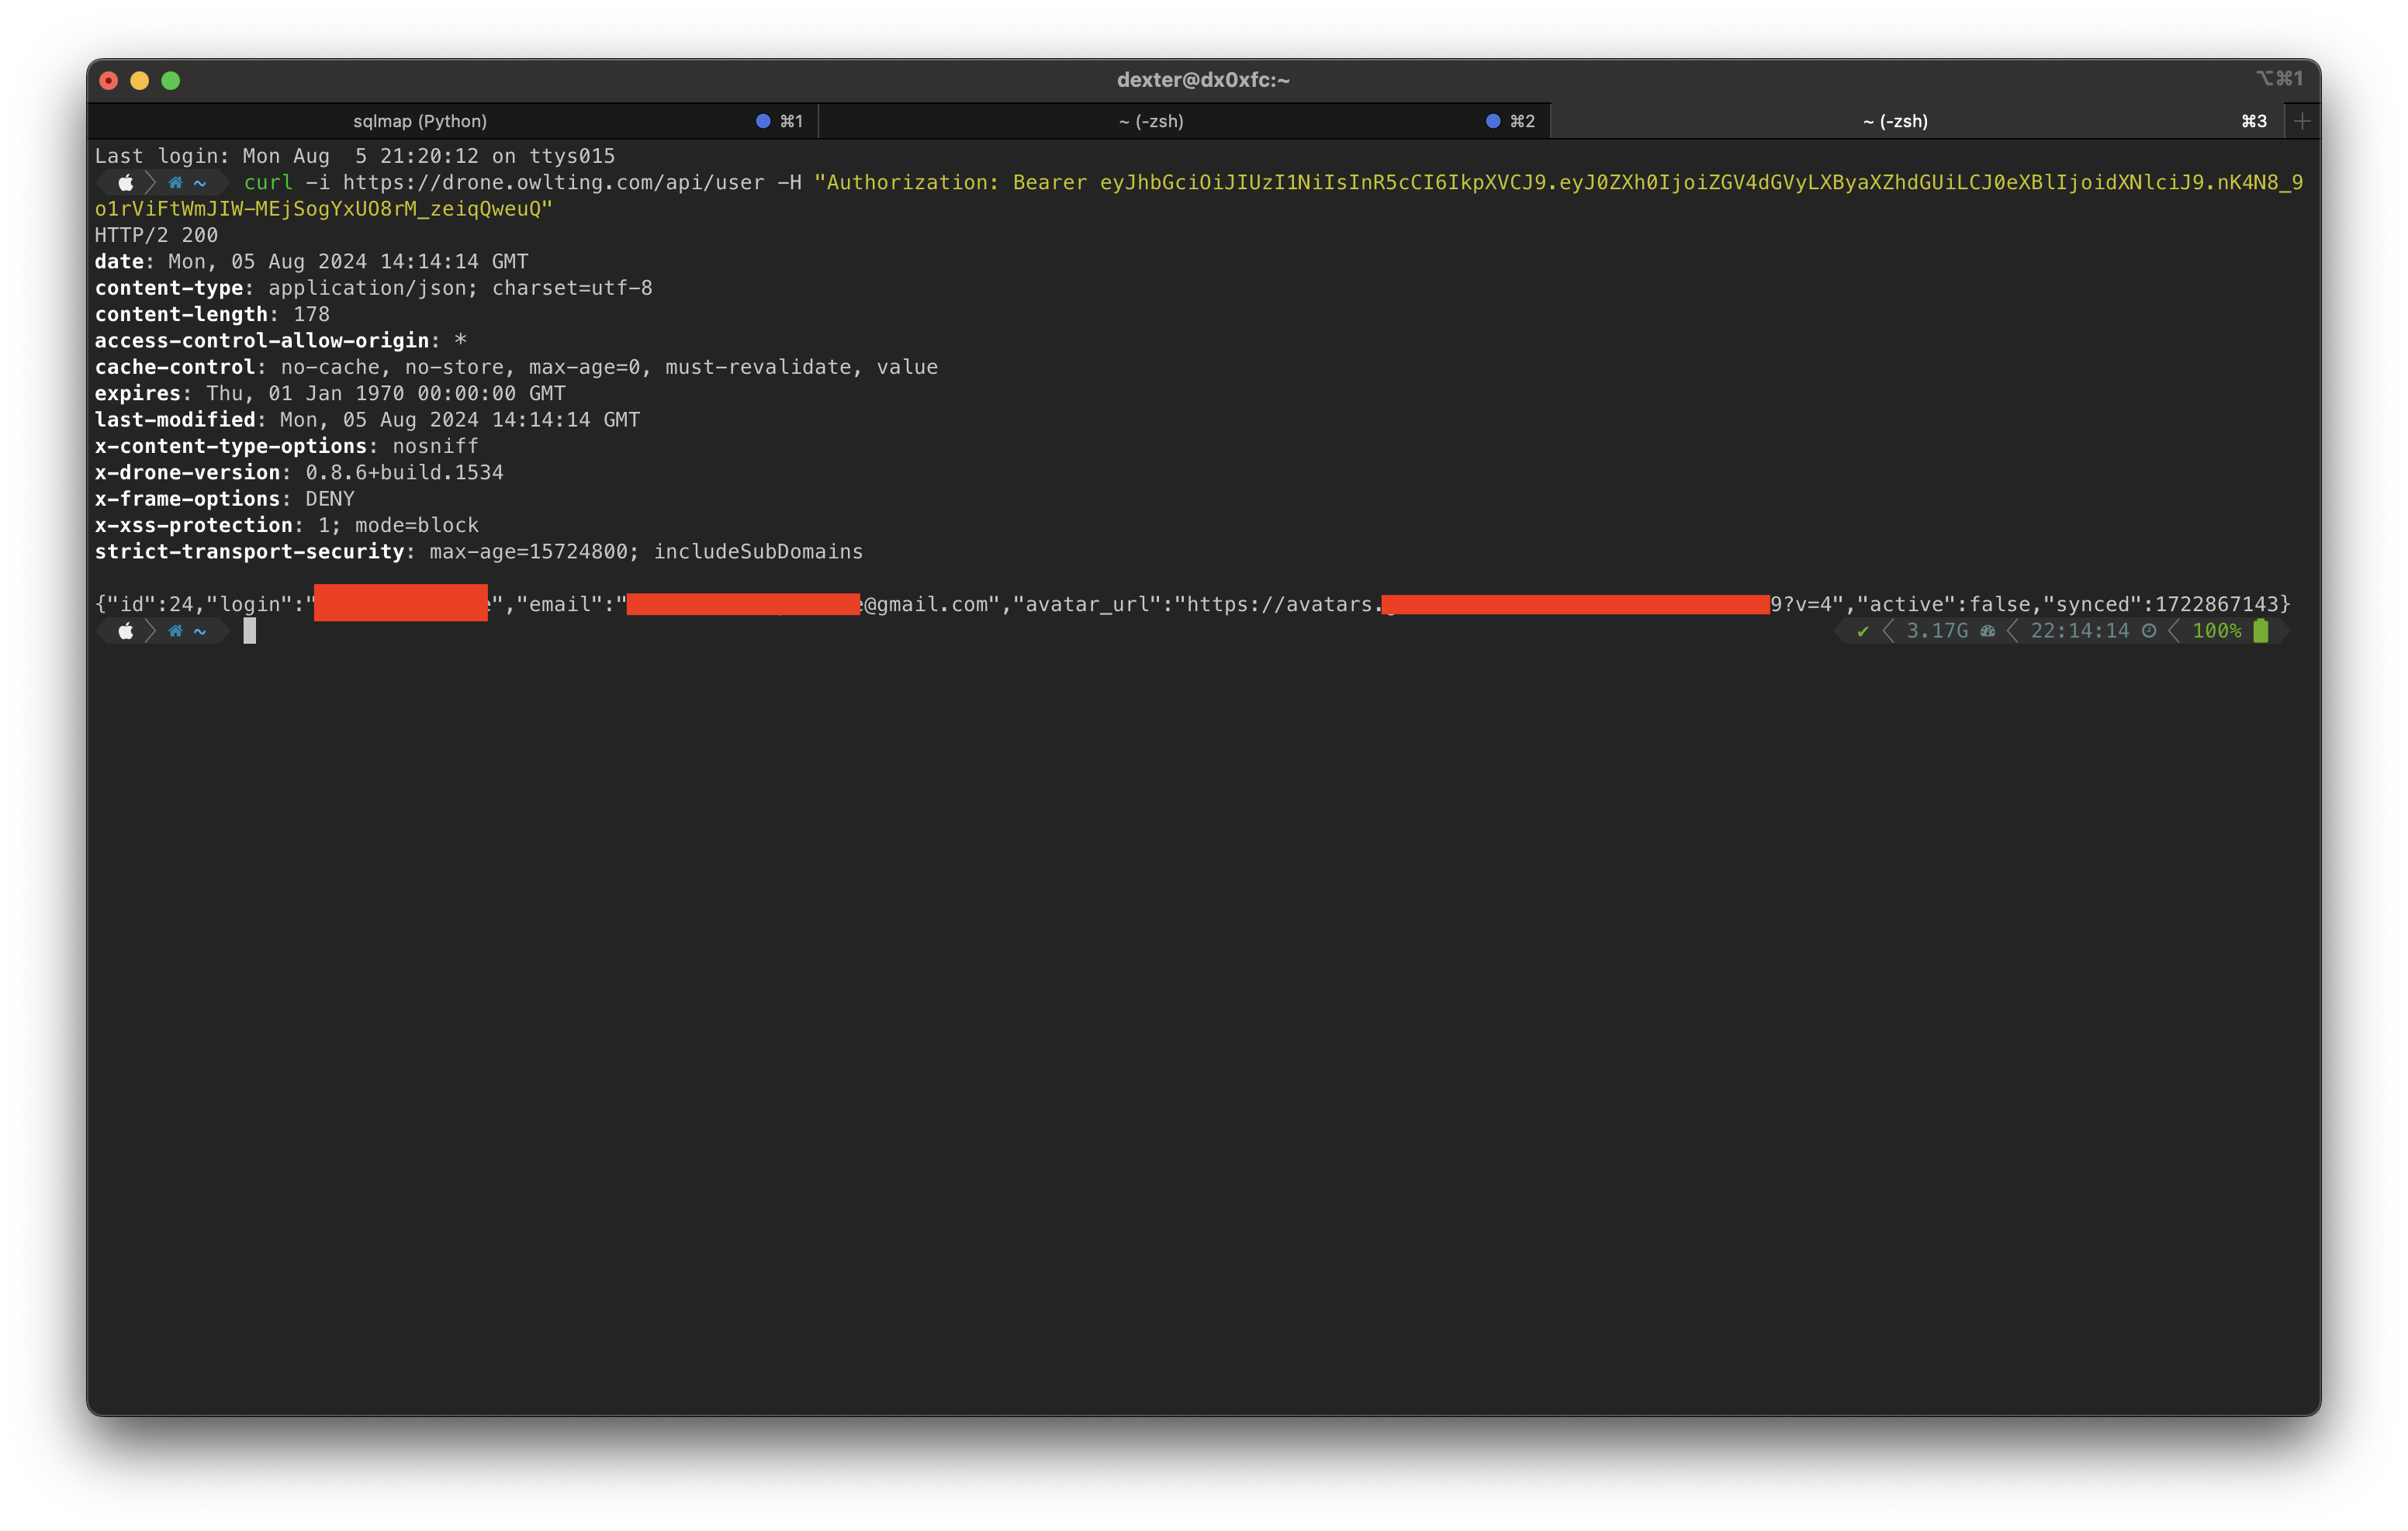Click the green battery icon

[2261, 631]
